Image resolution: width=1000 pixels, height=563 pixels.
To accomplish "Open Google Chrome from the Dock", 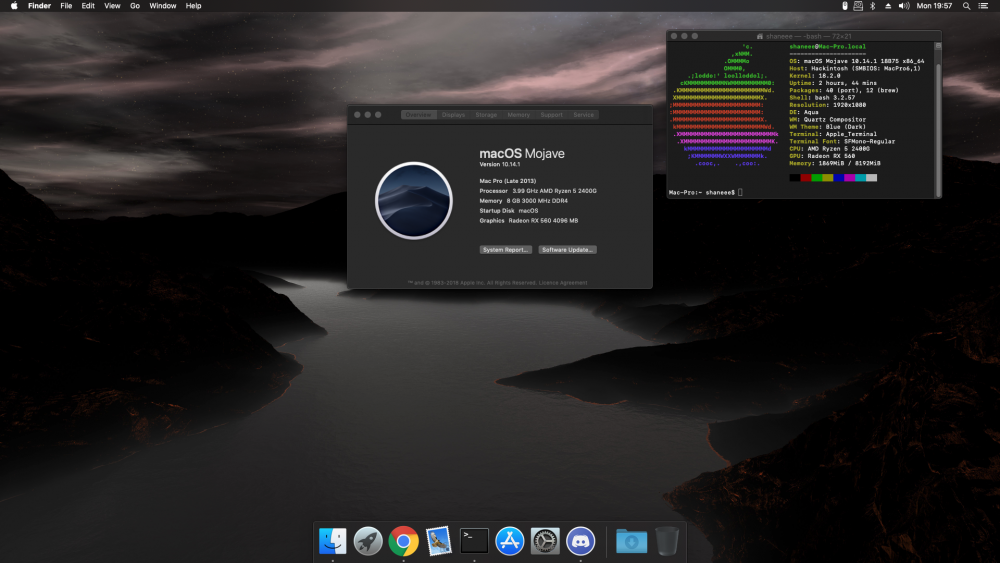I will click(404, 541).
